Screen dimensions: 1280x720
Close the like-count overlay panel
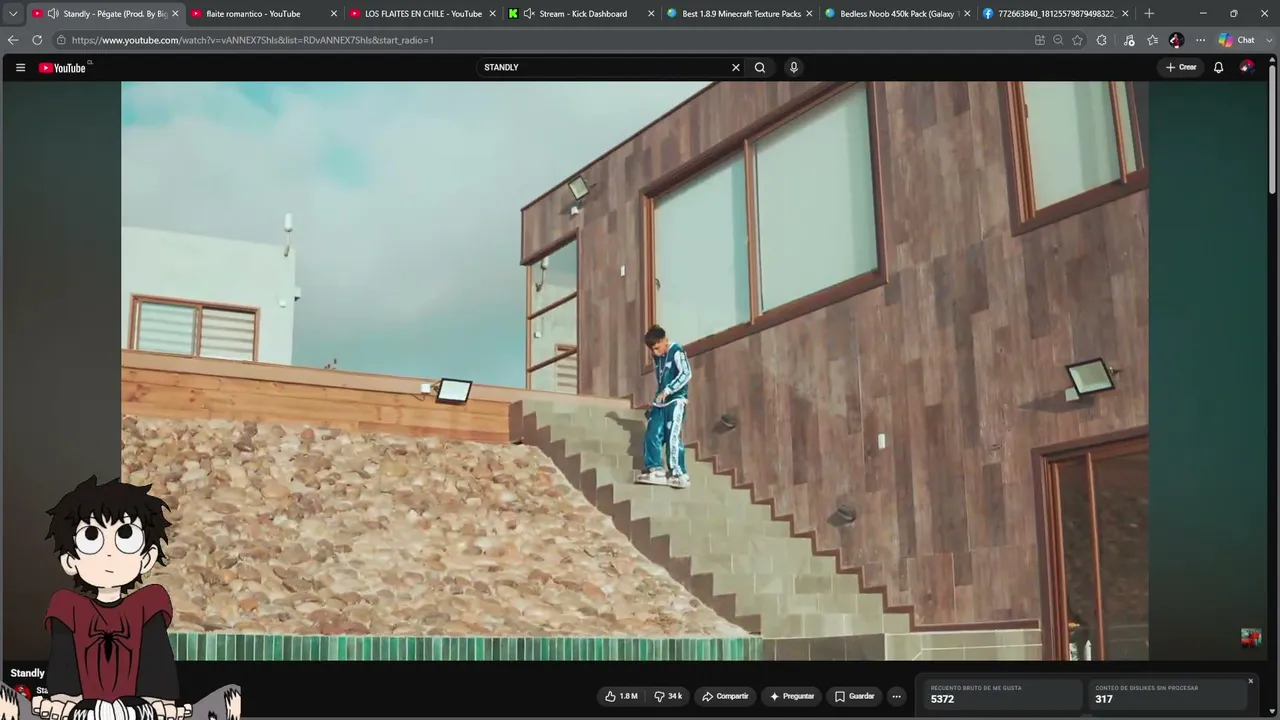1250,681
